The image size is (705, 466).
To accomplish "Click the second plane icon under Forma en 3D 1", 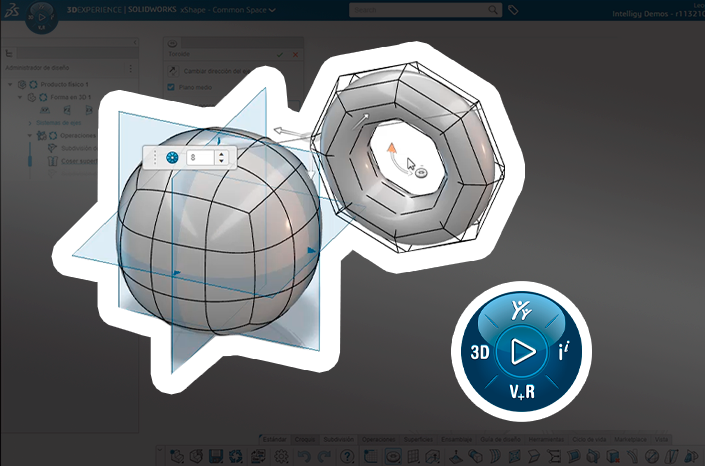I will pos(67,110).
